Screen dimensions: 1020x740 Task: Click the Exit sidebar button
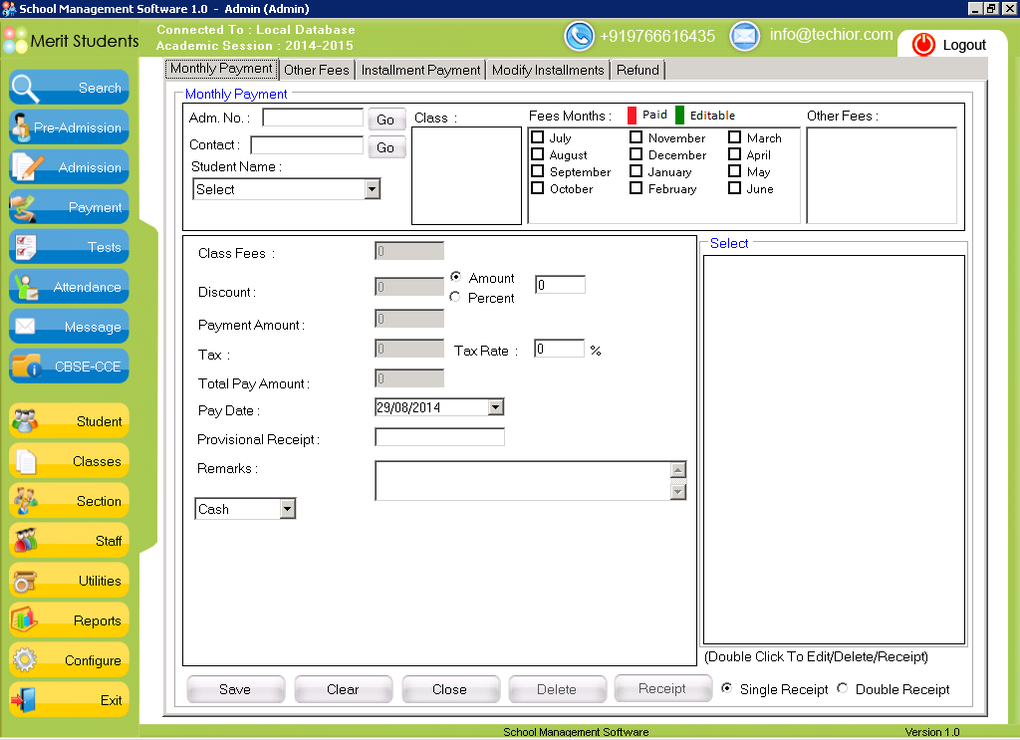tap(69, 700)
